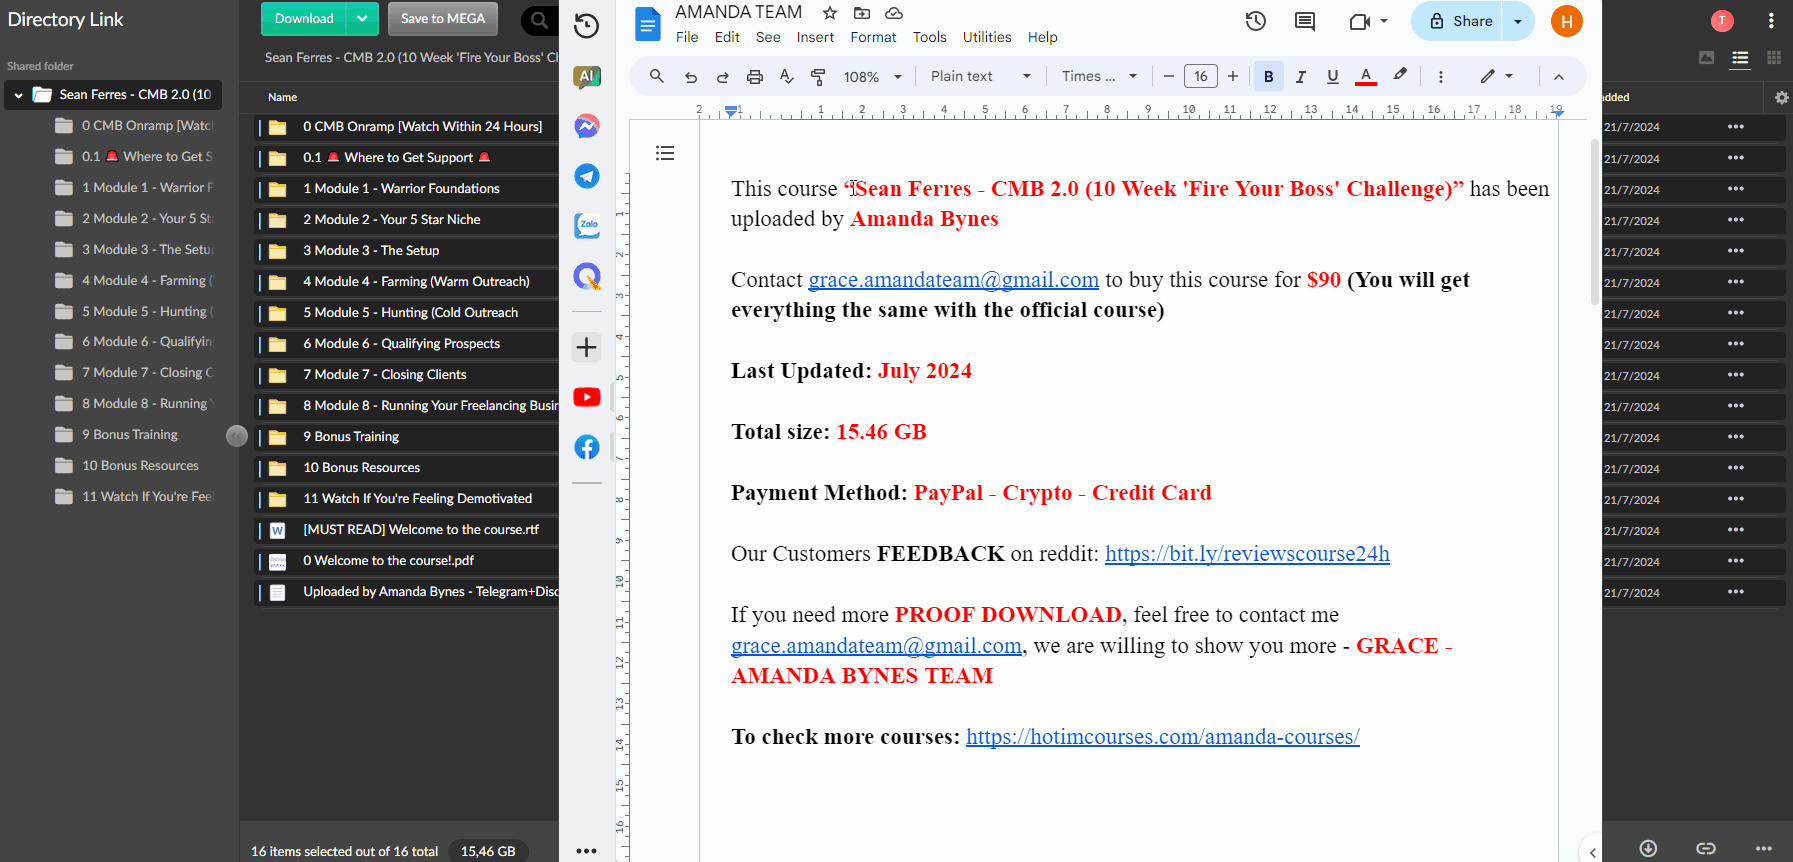Screen dimensions: 1793x862
Task: Redo action in Docs toolbar
Action: pos(723,77)
